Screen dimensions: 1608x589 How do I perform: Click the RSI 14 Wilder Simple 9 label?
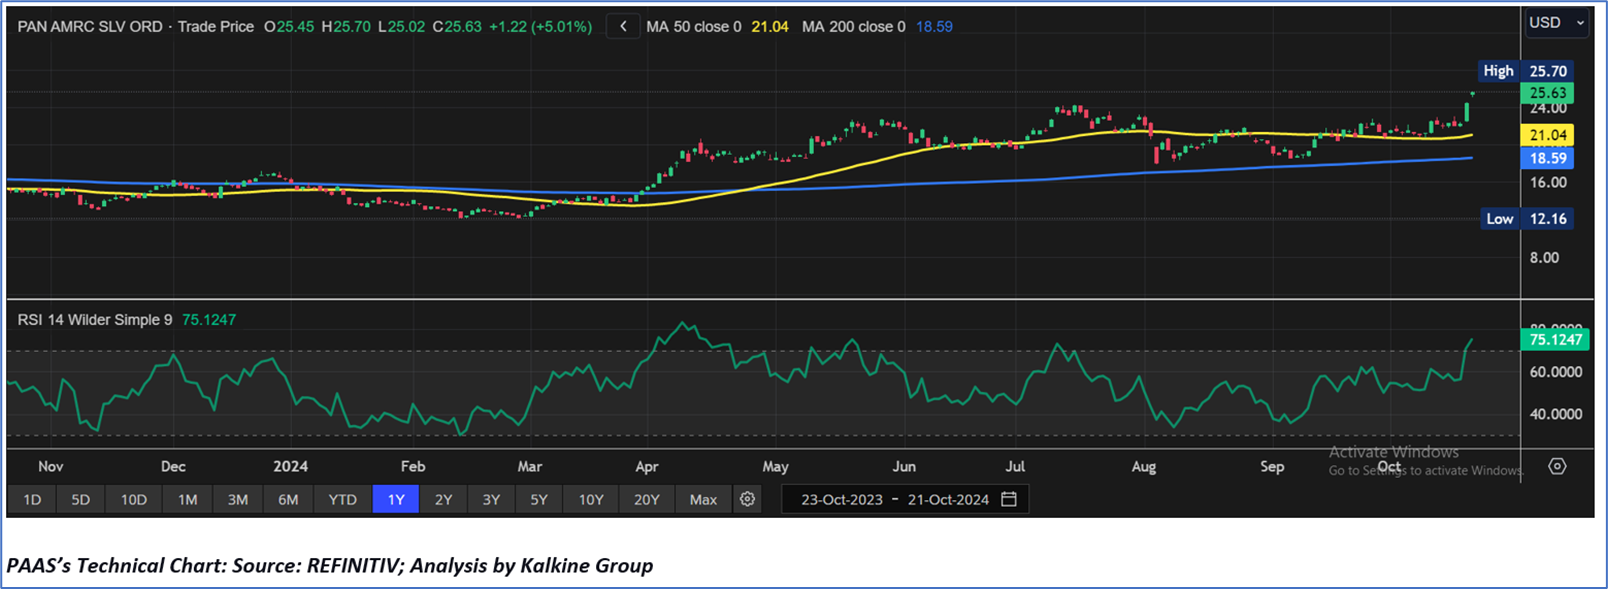pos(95,320)
